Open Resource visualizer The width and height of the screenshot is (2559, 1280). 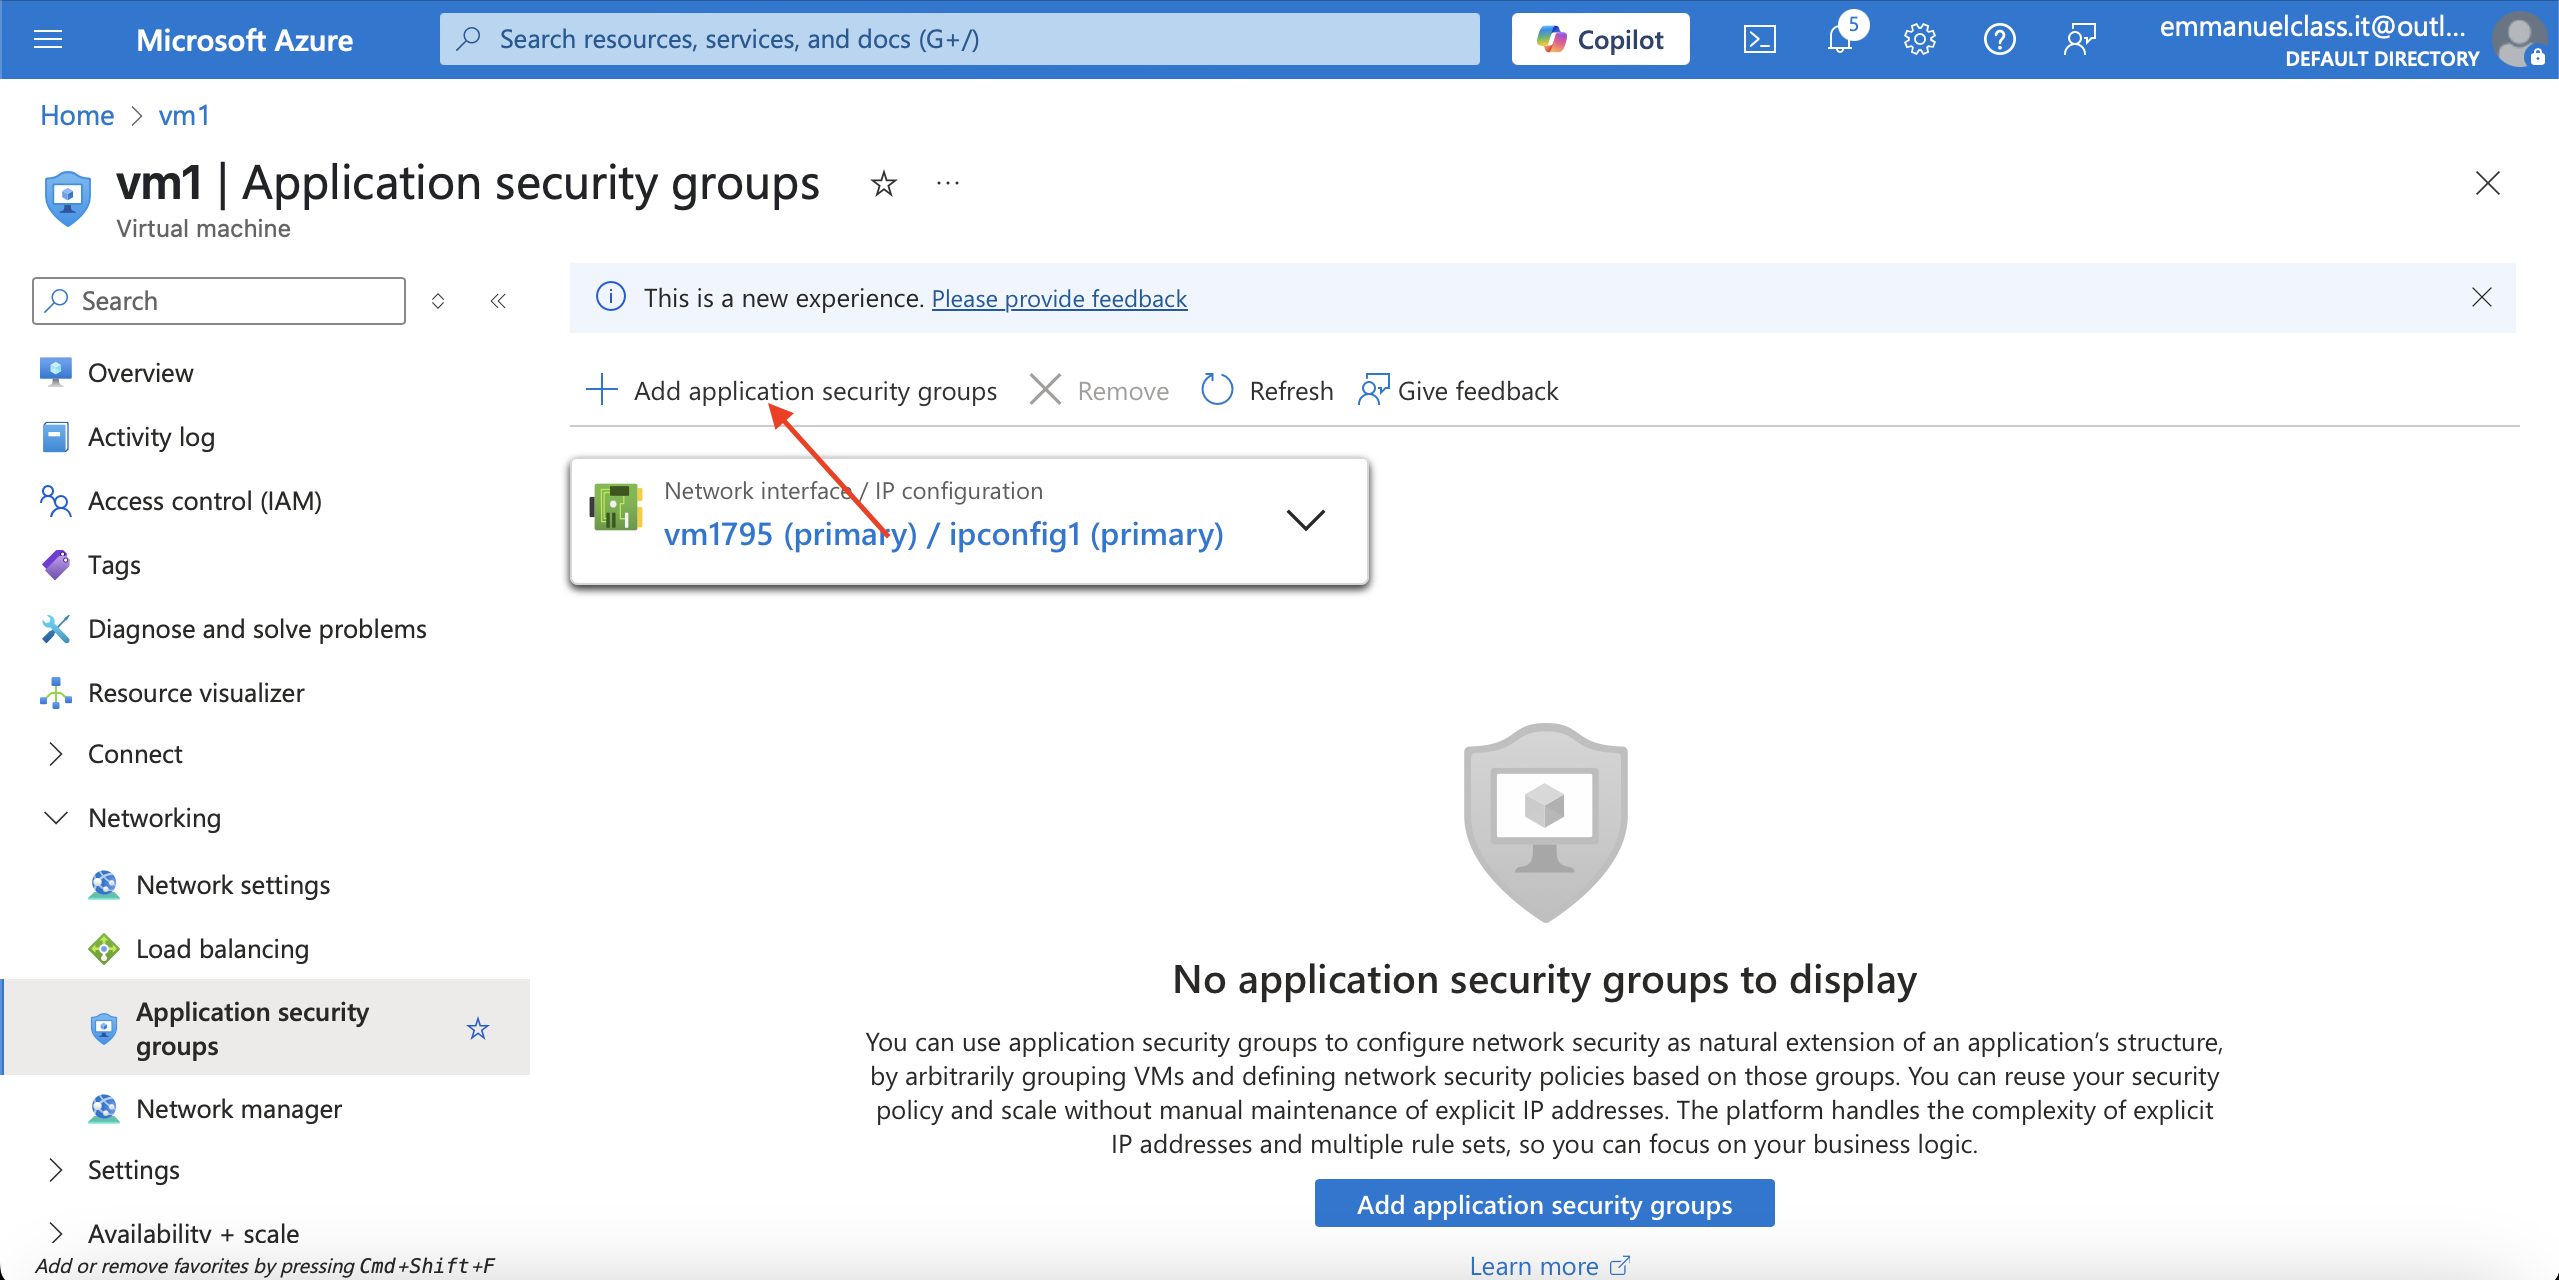point(196,693)
